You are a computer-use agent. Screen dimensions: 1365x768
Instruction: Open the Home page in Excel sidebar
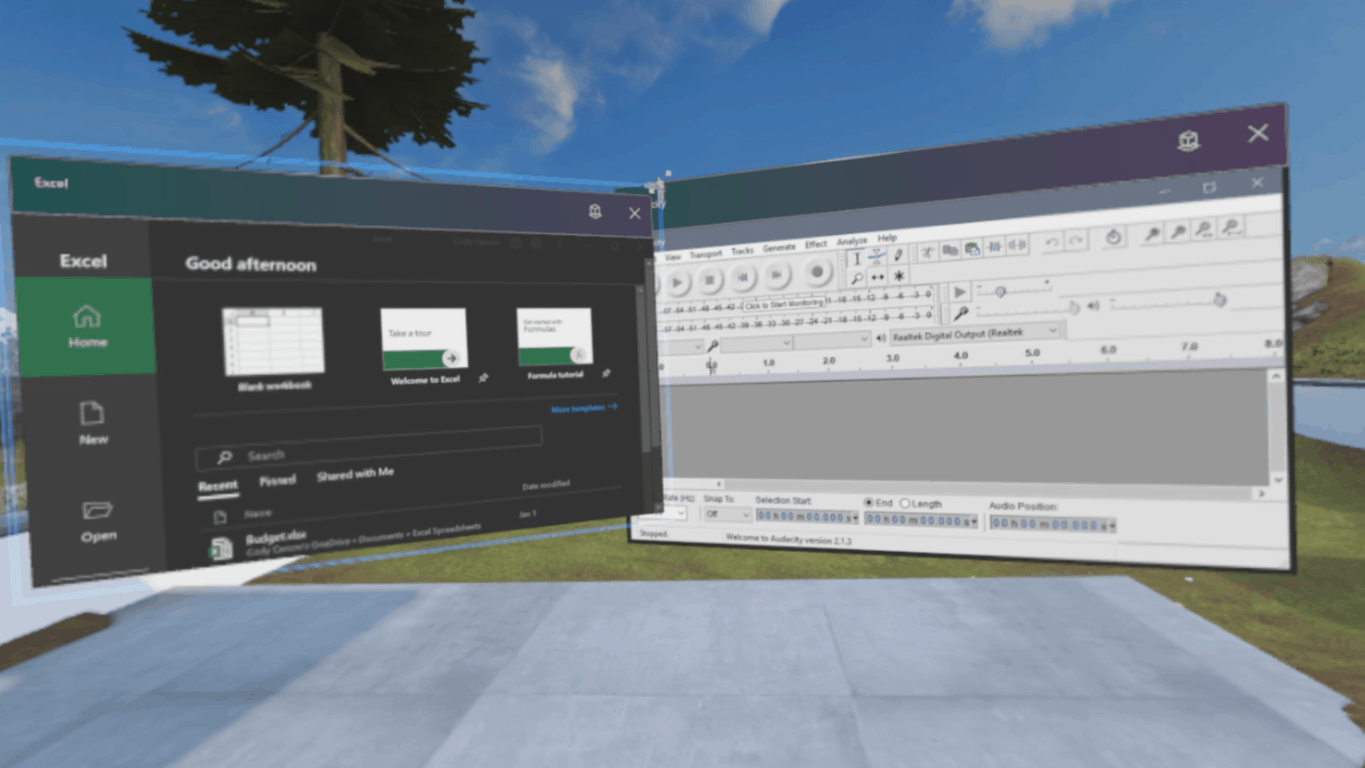85,327
